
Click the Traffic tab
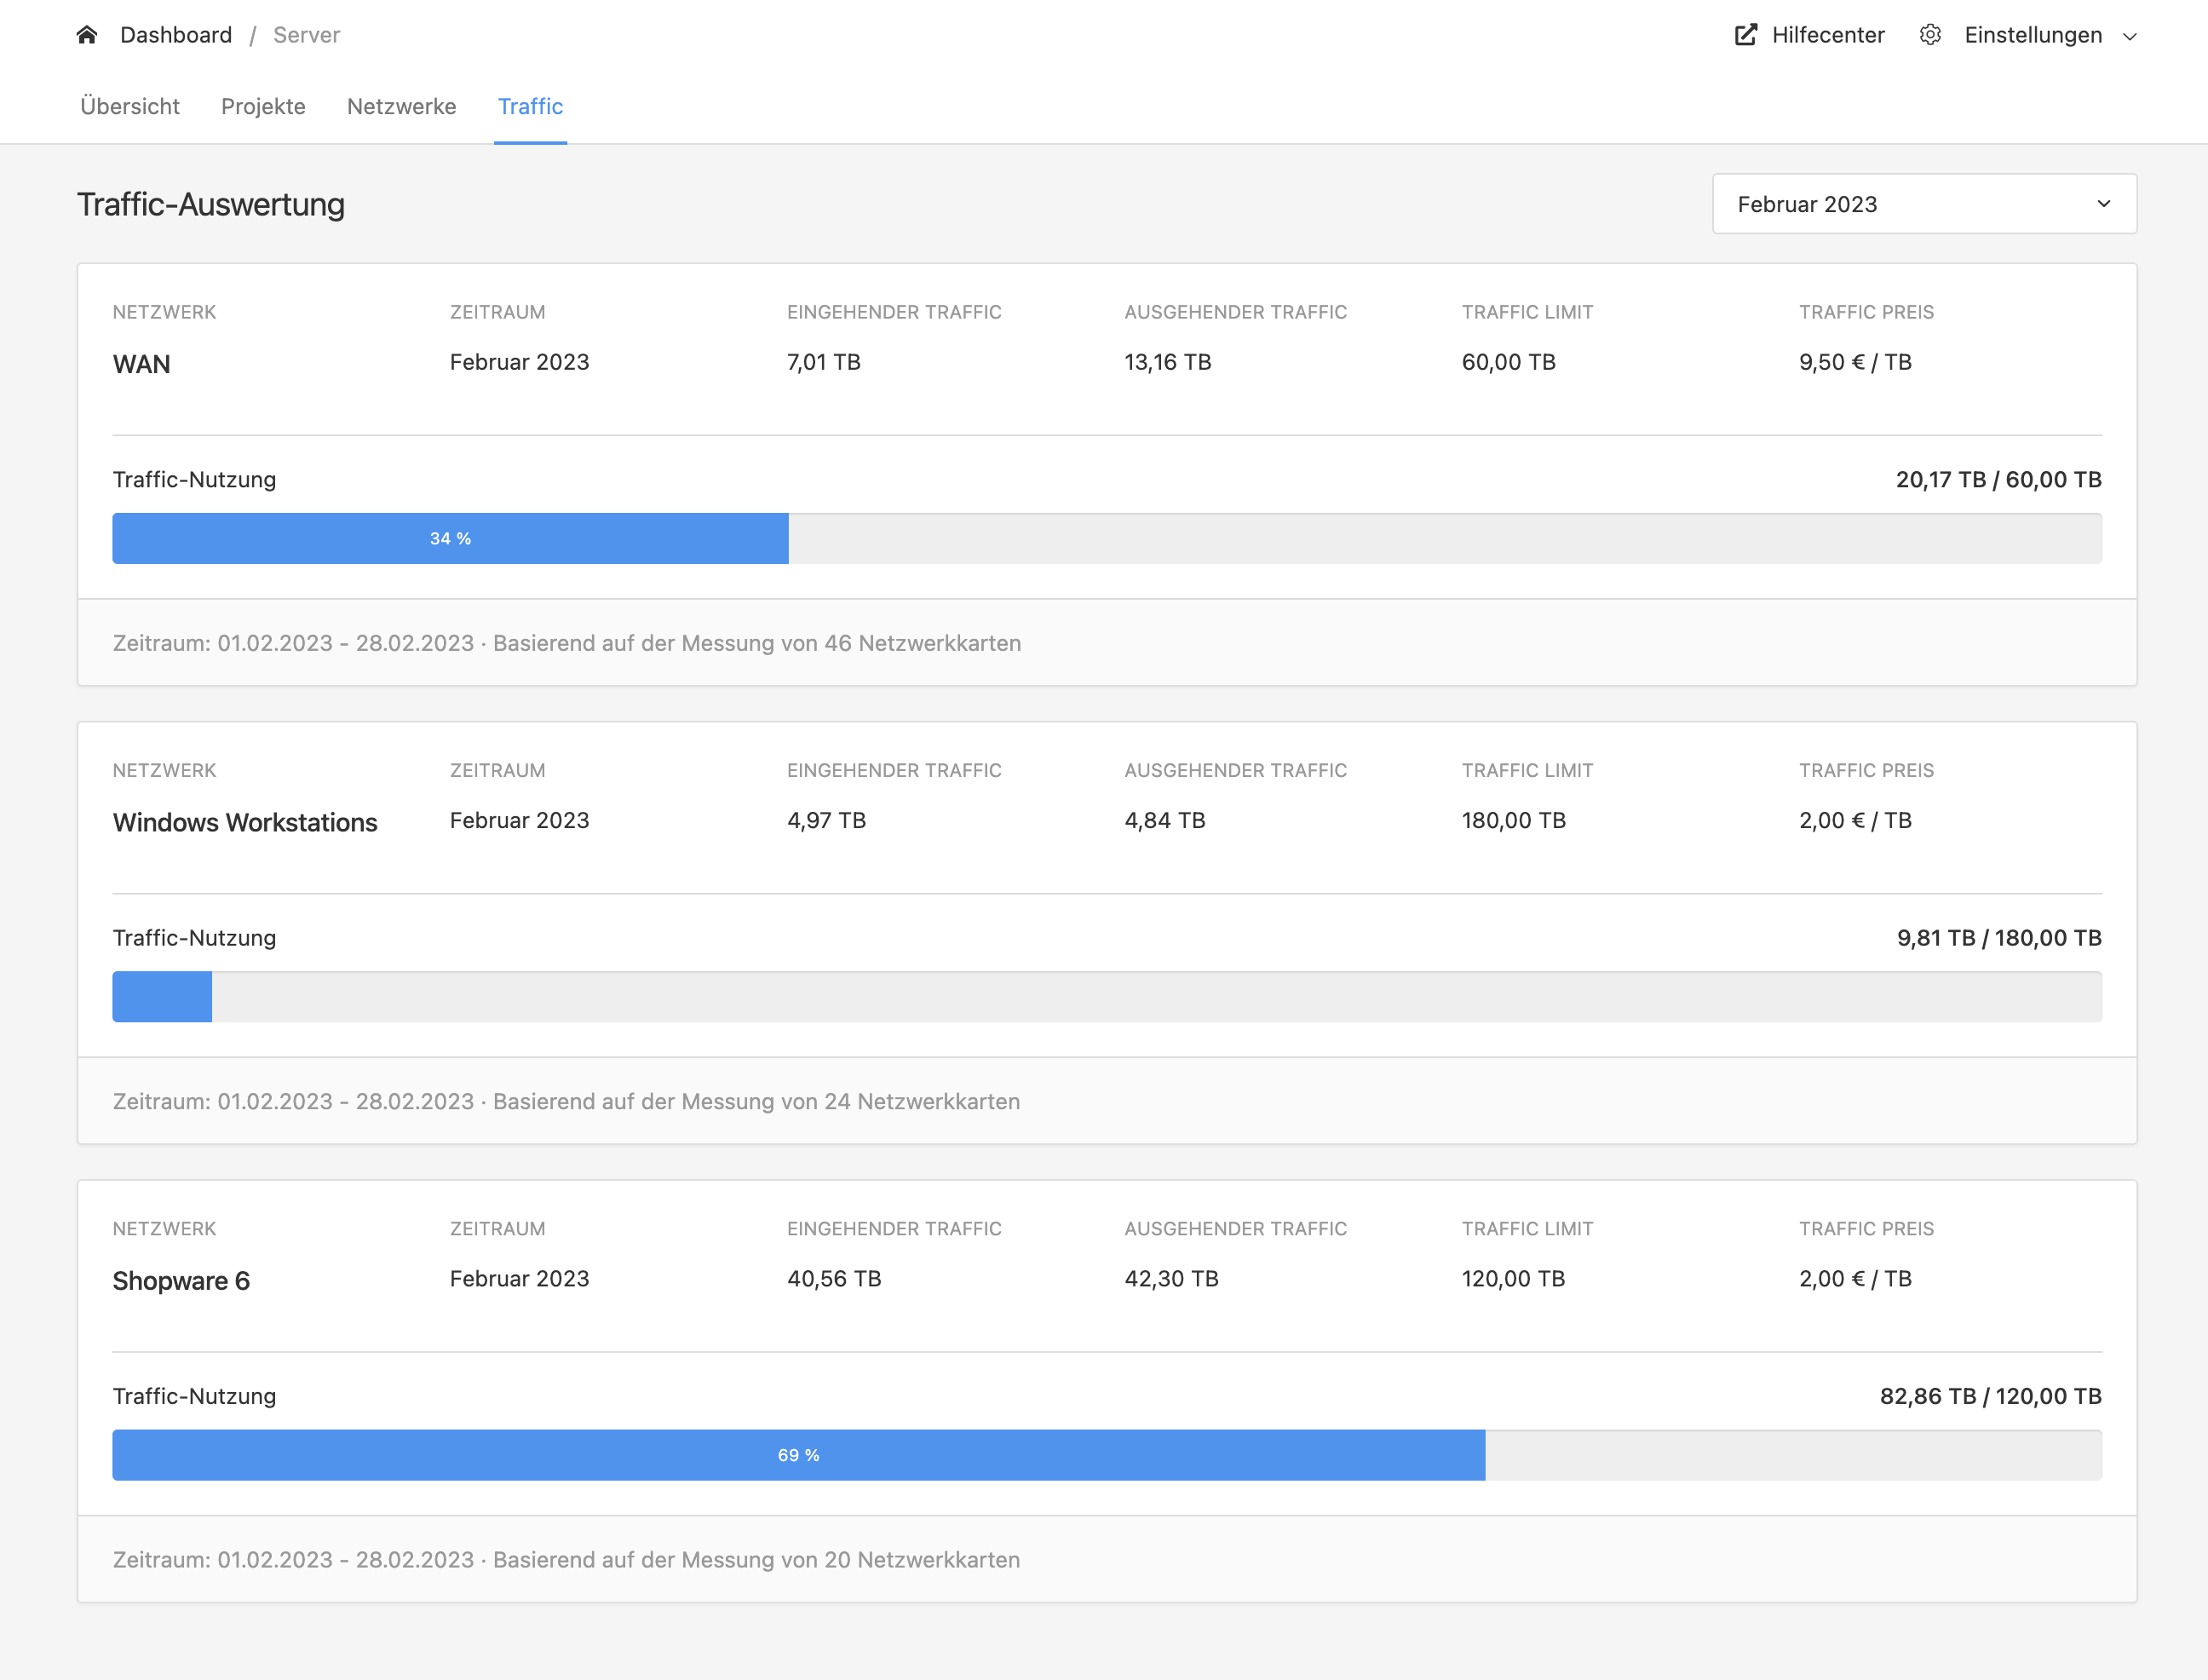530,106
